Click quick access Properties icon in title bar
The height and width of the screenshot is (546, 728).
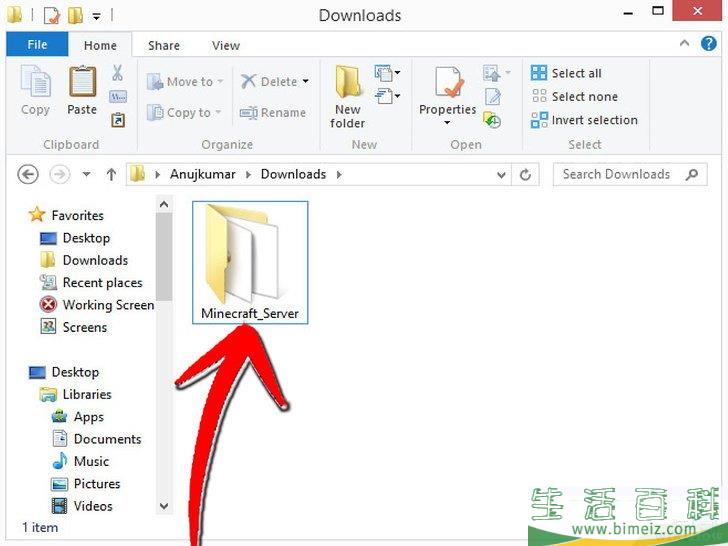[52, 16]
